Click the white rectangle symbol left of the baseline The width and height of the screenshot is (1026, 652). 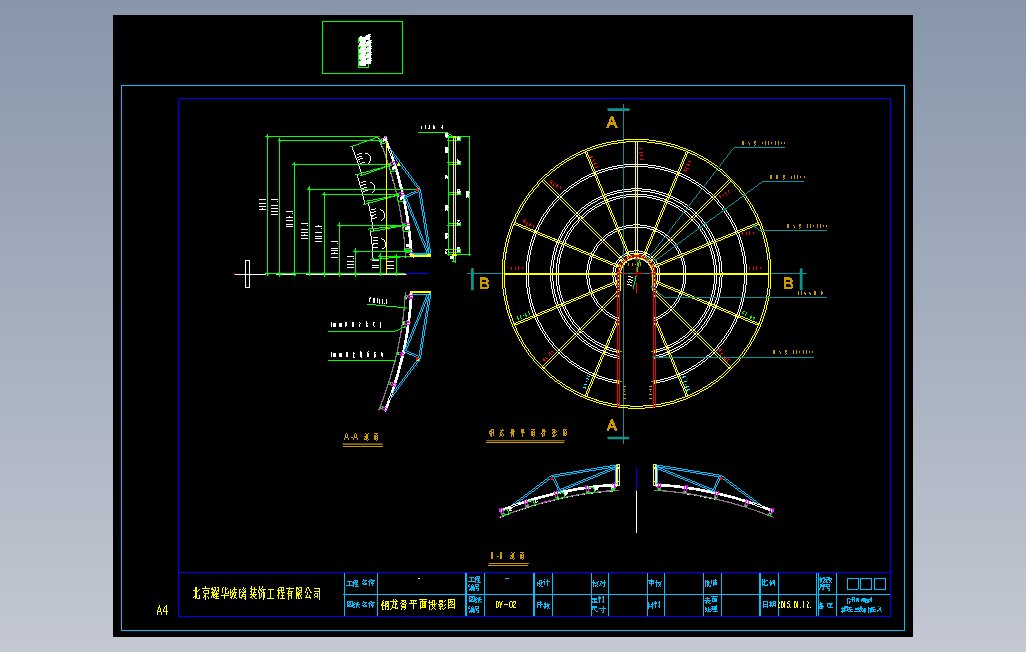[x=247, y=274]
